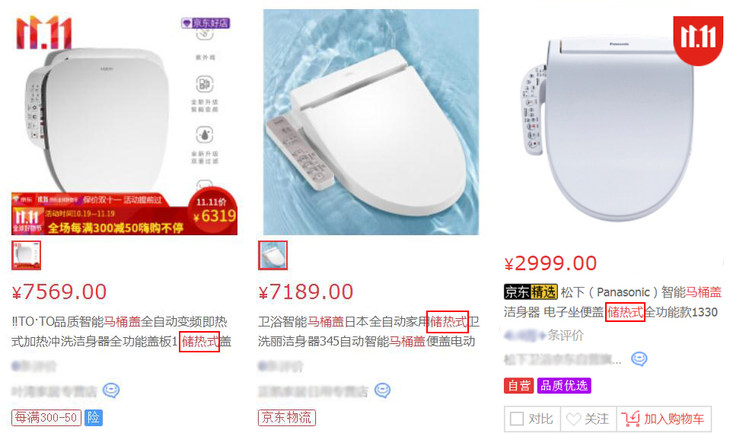730x446 pixels.
Task: Click the 京东好店 badge on first product
Action: point(205,23)
